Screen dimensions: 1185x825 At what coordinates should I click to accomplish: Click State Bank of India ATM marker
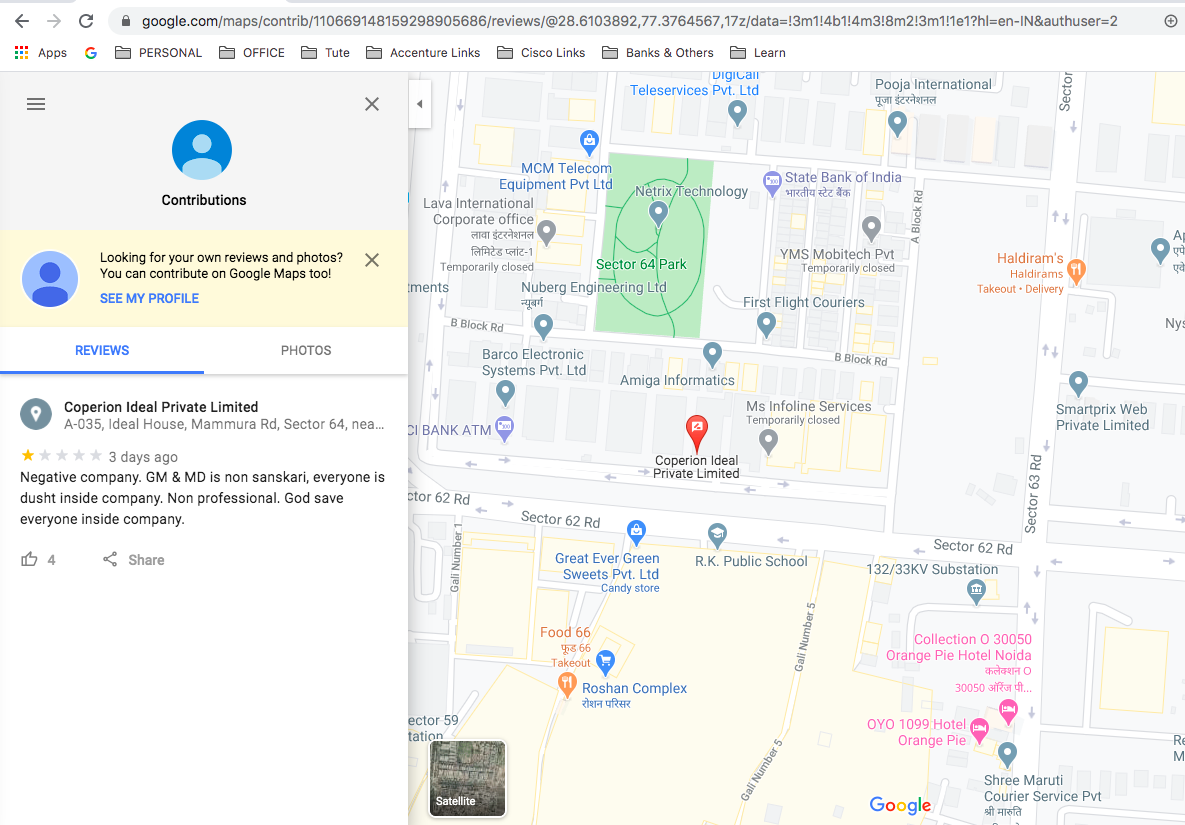tap(772, 182)
